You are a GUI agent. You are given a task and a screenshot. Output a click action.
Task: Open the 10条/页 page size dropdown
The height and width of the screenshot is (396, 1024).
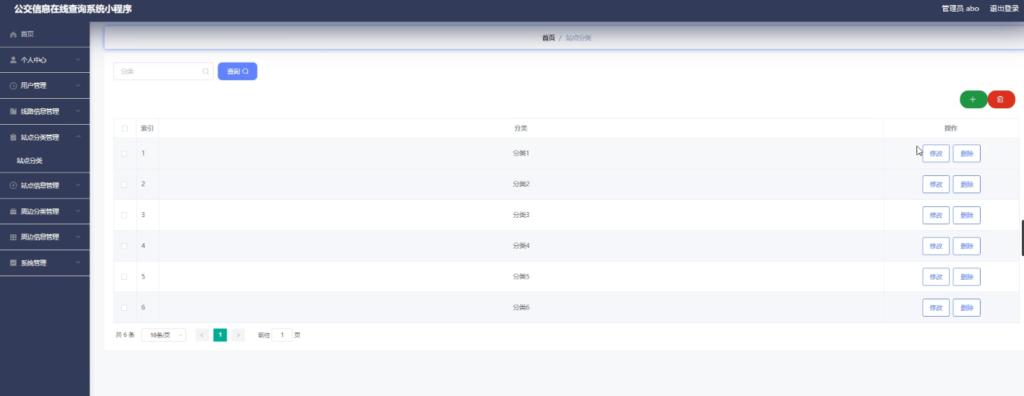[x=163, y=335]
